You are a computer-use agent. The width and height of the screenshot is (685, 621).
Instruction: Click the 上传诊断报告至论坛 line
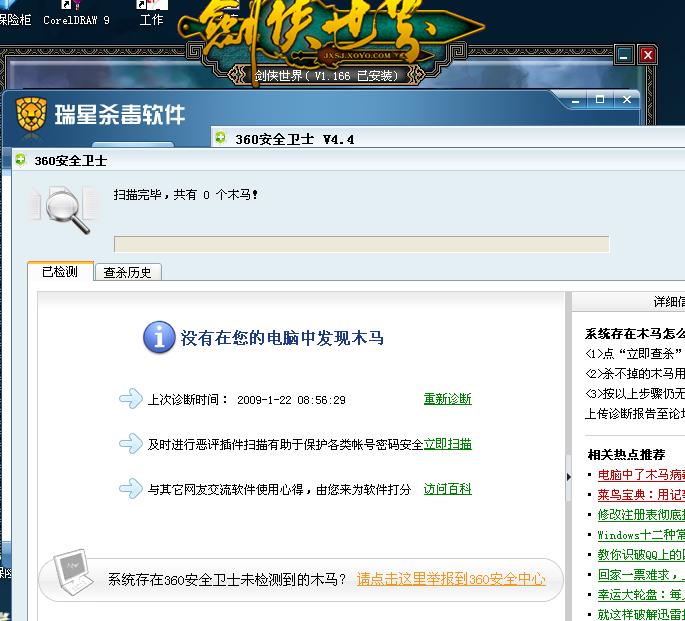(635, 414)
